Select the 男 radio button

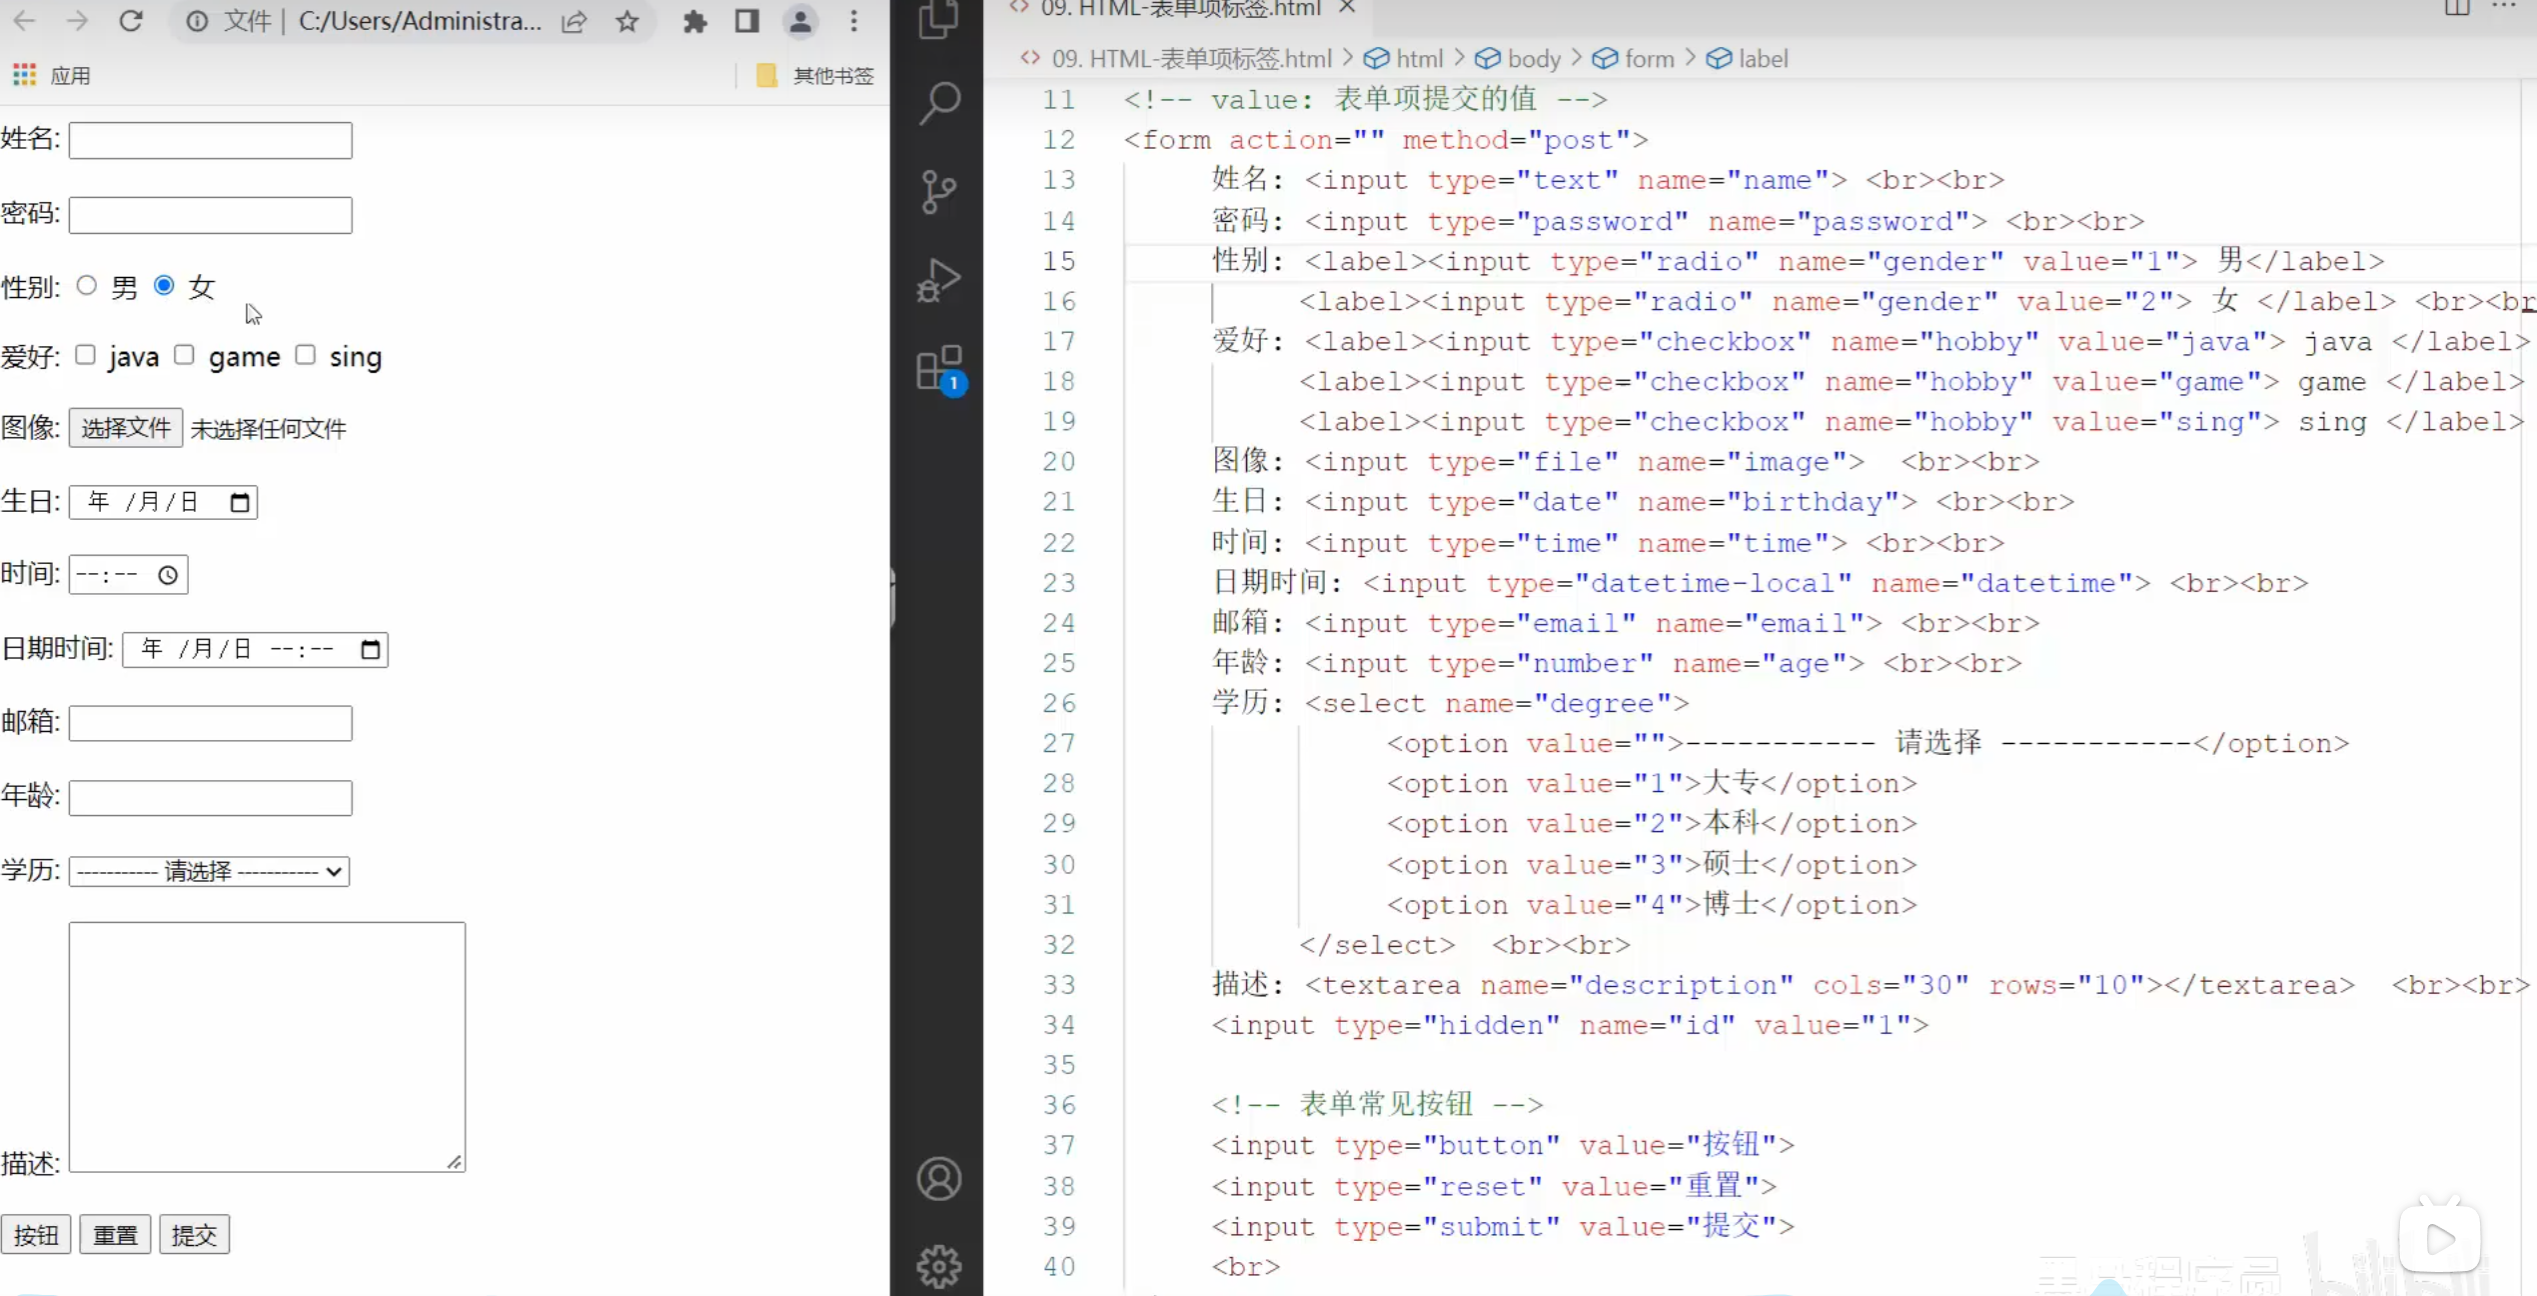click(87, 286)
